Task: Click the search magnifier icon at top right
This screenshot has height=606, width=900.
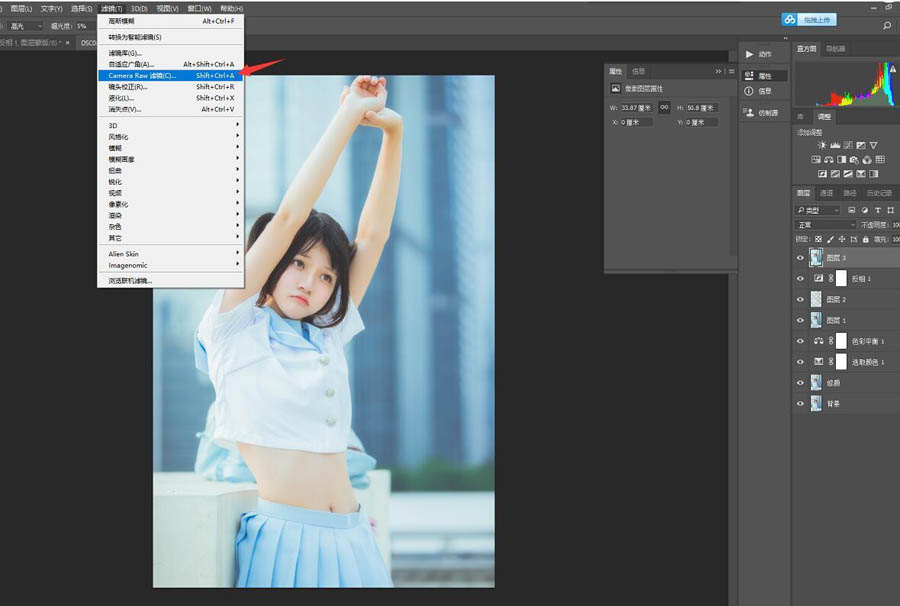Action: [886, 26]
